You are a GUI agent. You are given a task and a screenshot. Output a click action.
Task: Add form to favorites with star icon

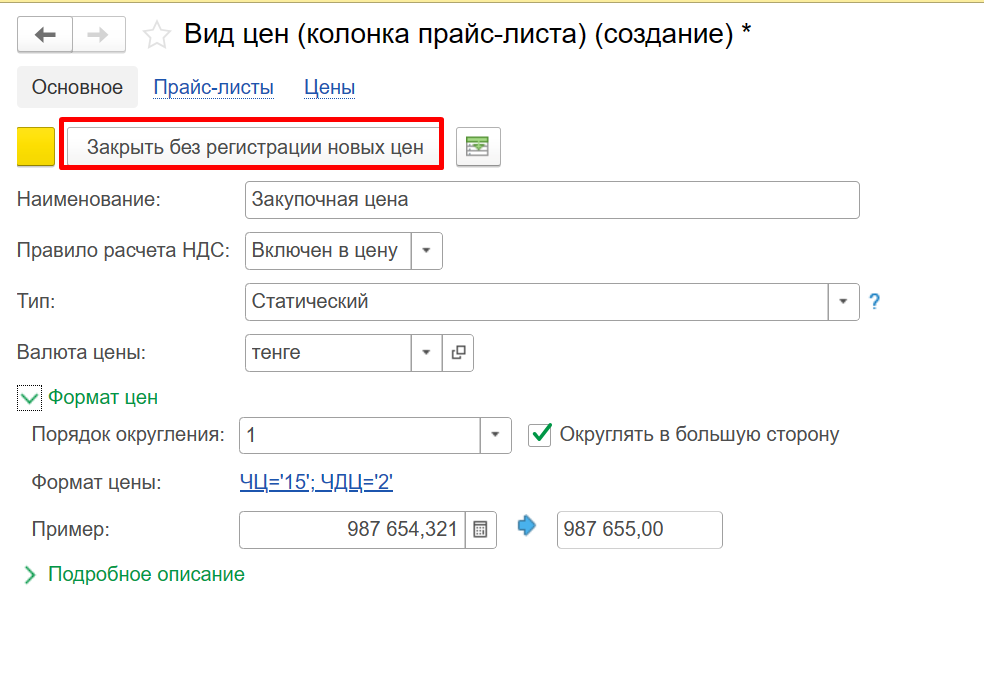click(156, 36)
